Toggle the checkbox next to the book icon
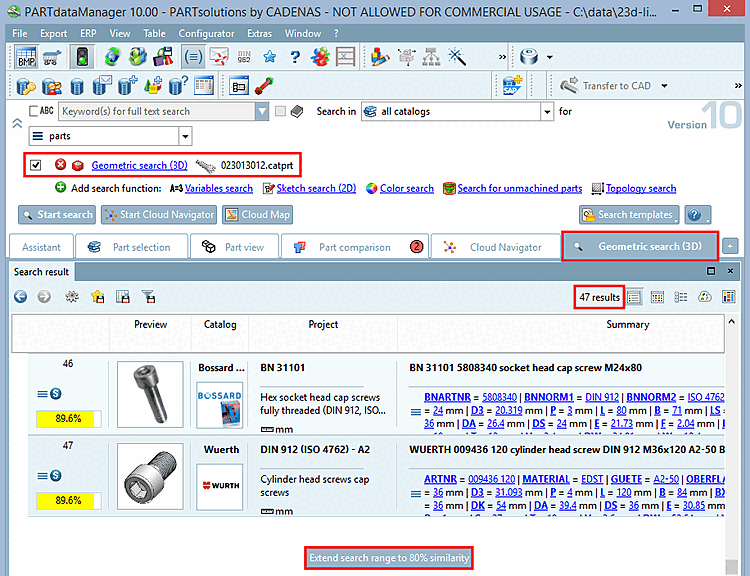Image resolution: width=750 pixels, height=576 pixels. (280, 111)
